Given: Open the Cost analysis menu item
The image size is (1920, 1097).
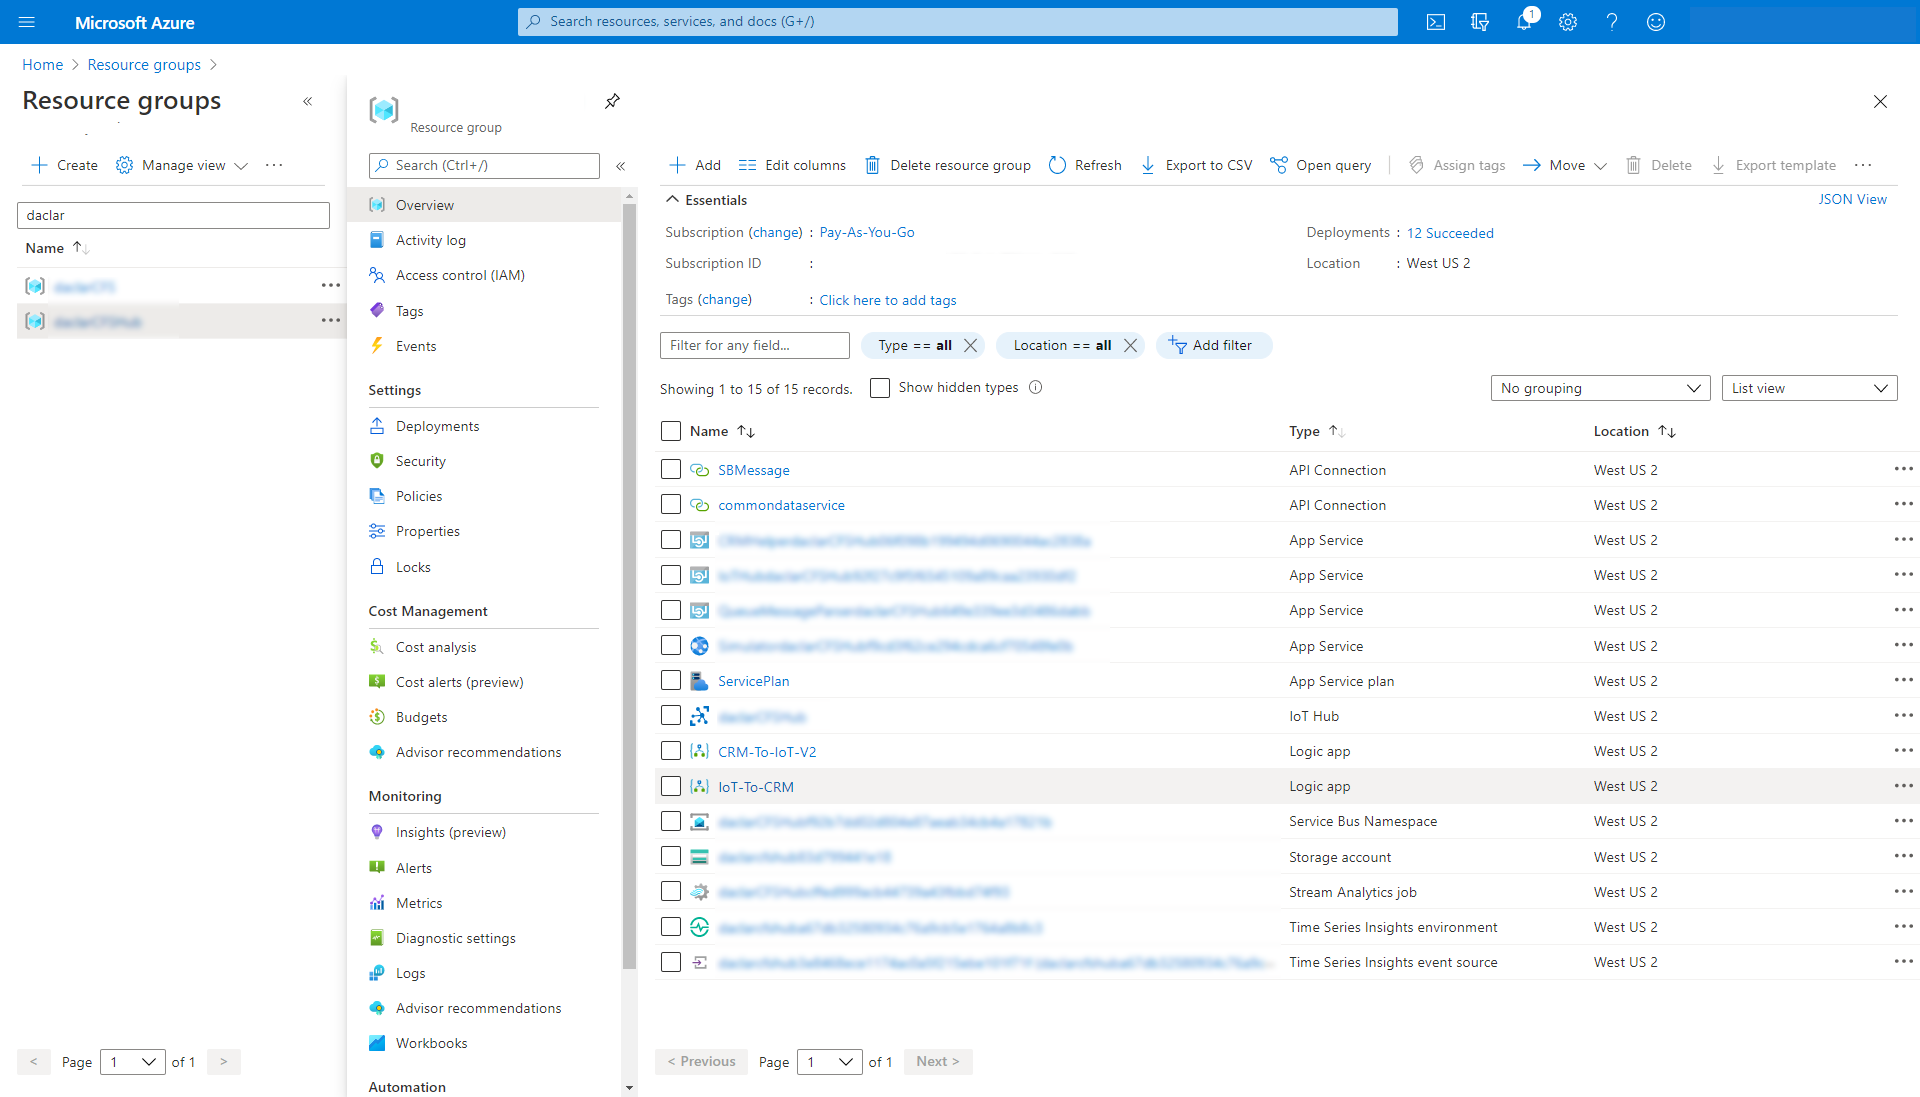Looking at the screenshot, I should [438, 646].
